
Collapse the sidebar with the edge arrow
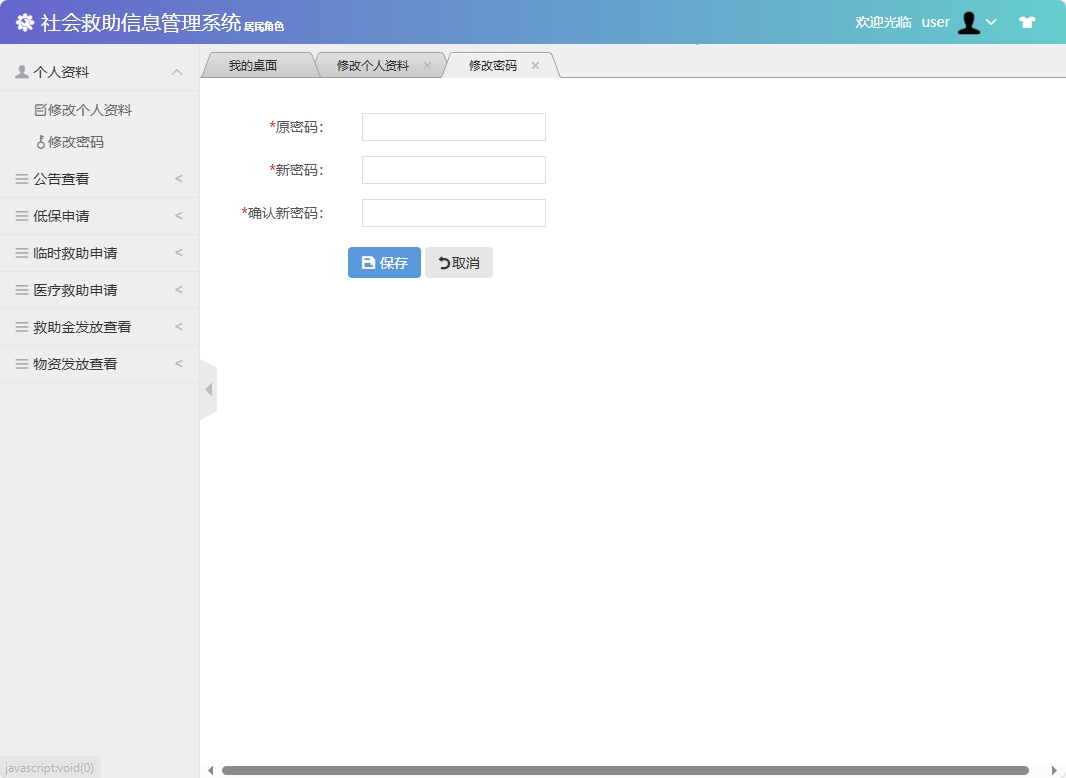[209, 389]
